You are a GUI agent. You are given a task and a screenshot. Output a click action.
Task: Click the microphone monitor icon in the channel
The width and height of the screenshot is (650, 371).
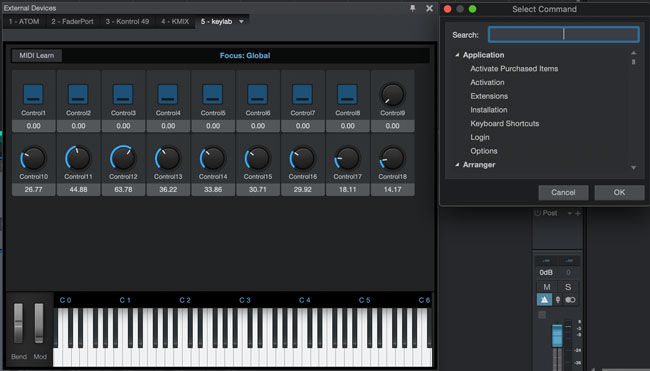pos(558,300)
